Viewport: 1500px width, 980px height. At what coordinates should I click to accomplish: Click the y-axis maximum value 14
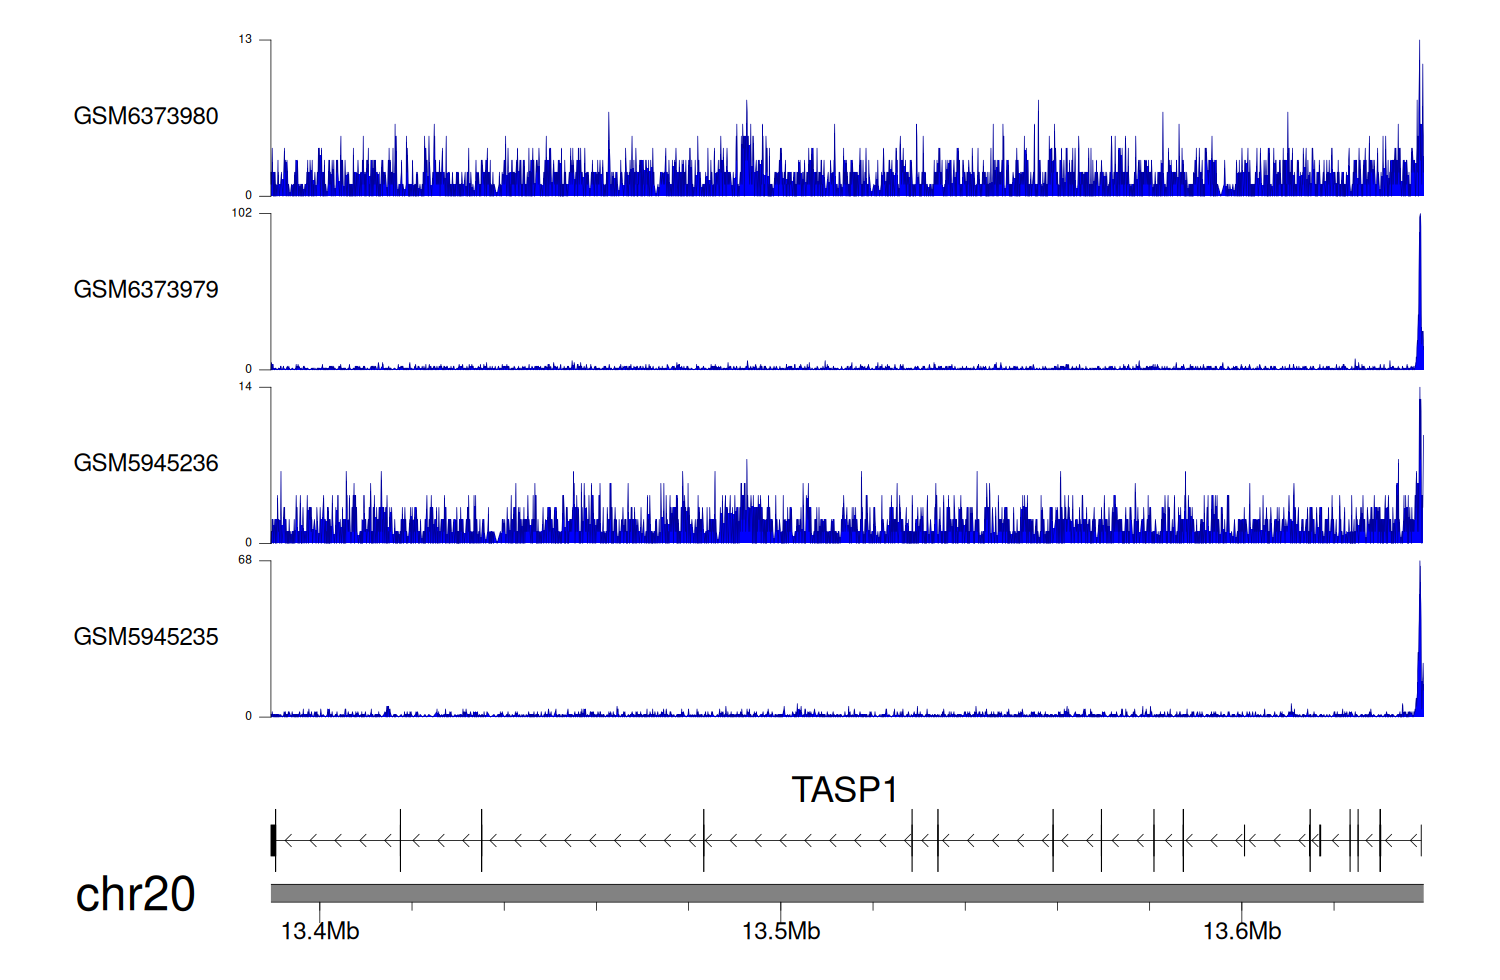[245, 387]
